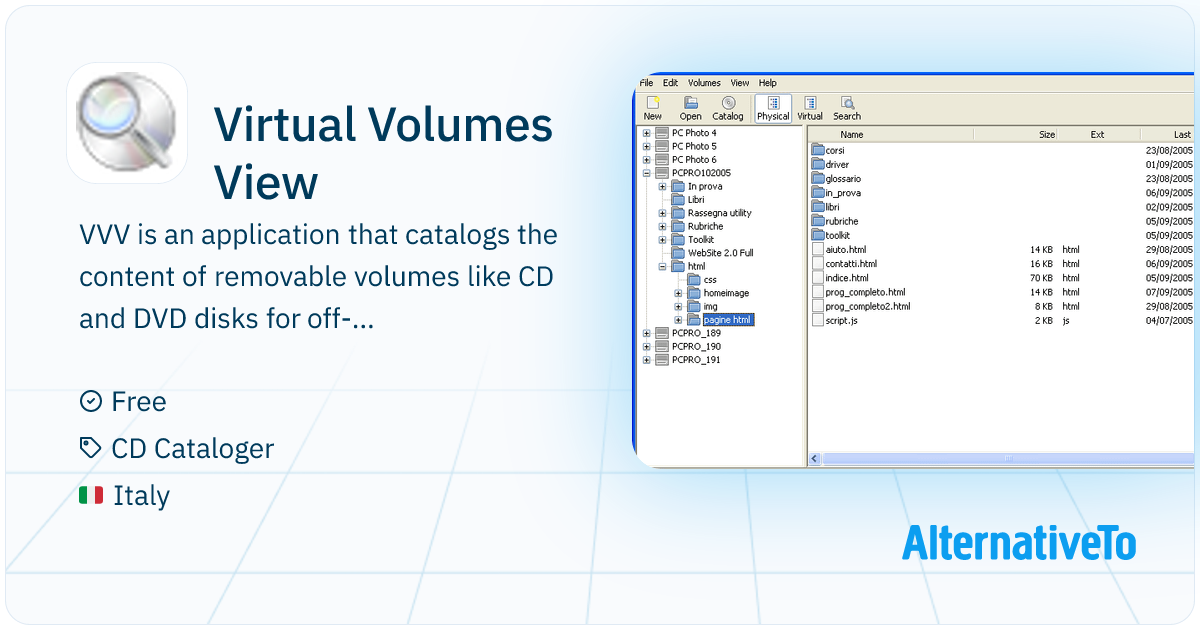Click the horizontal scrollbar thumb
Viewport: 1200px width, 630px height.
[1008, 458]
